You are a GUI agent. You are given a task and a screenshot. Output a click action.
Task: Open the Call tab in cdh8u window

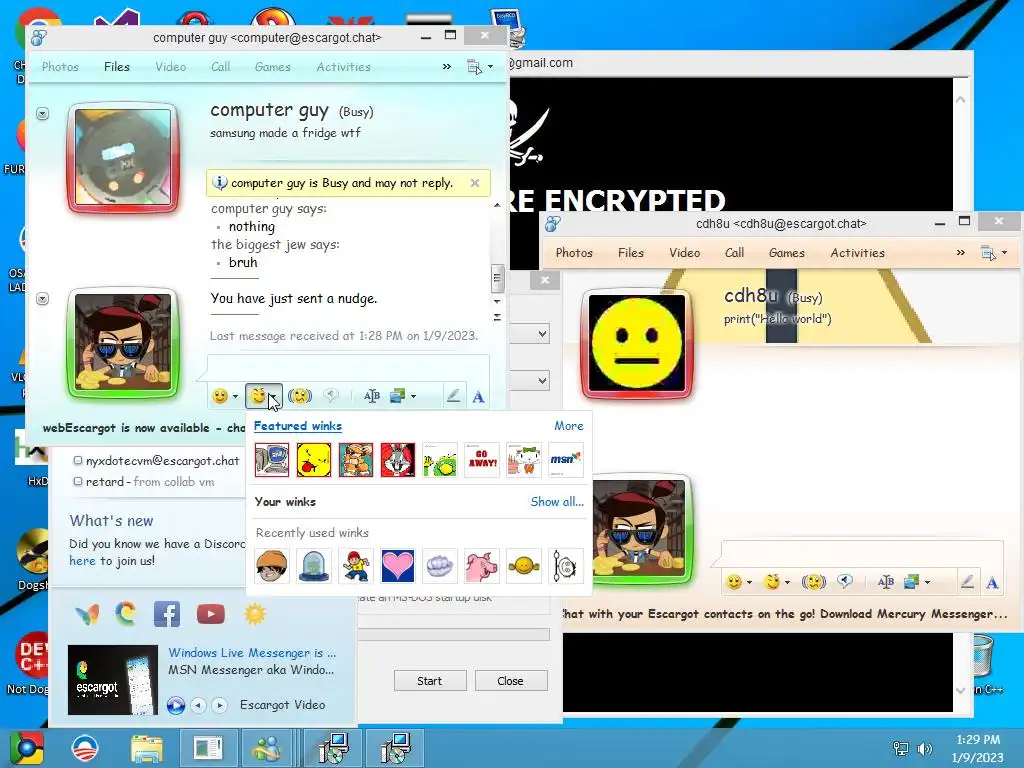pos(734,253)
